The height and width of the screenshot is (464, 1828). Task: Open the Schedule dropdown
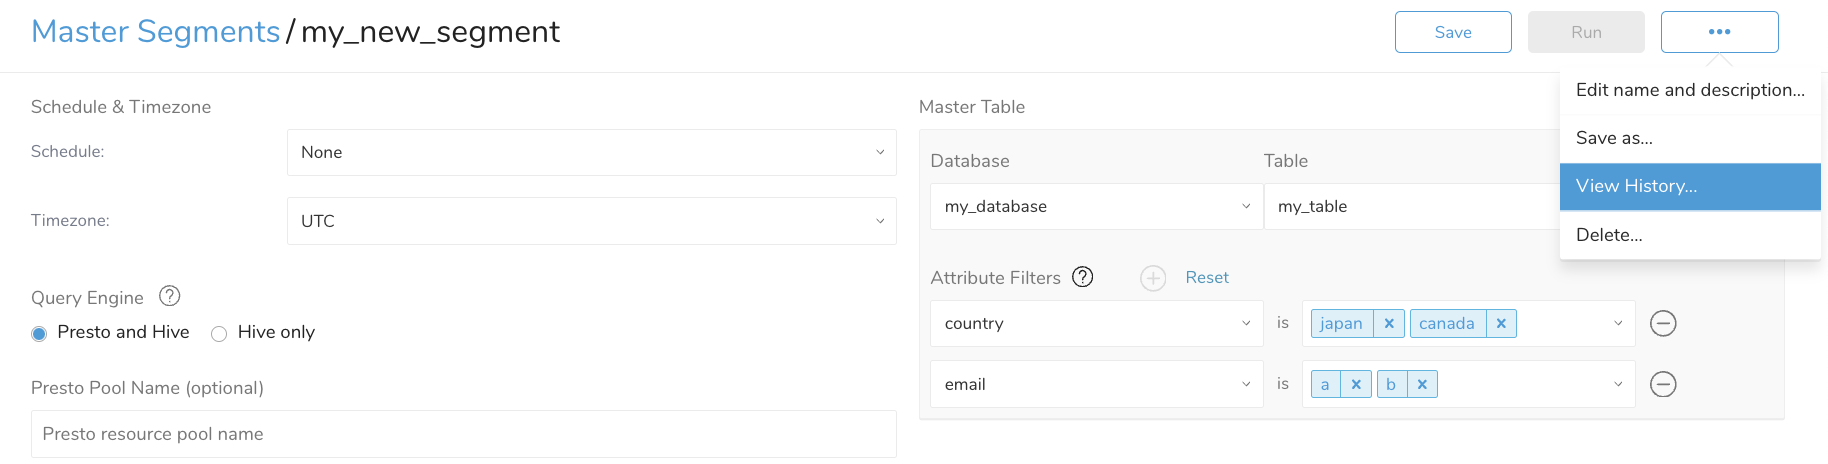pyautogui.click(x=591, y=153)
